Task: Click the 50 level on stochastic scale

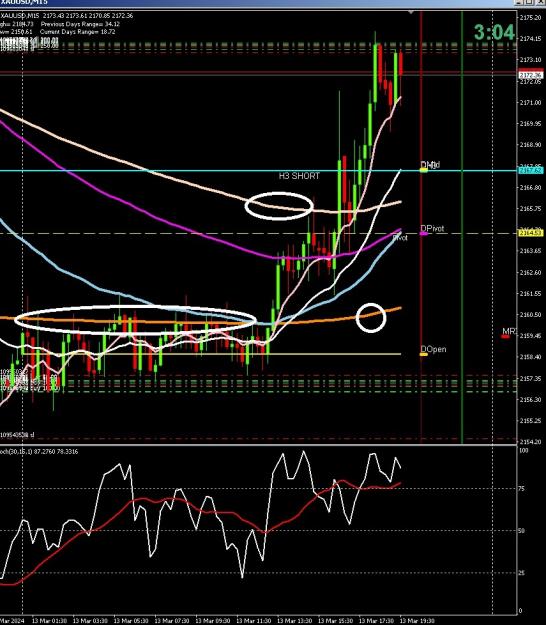Action: tap(523, 531)
